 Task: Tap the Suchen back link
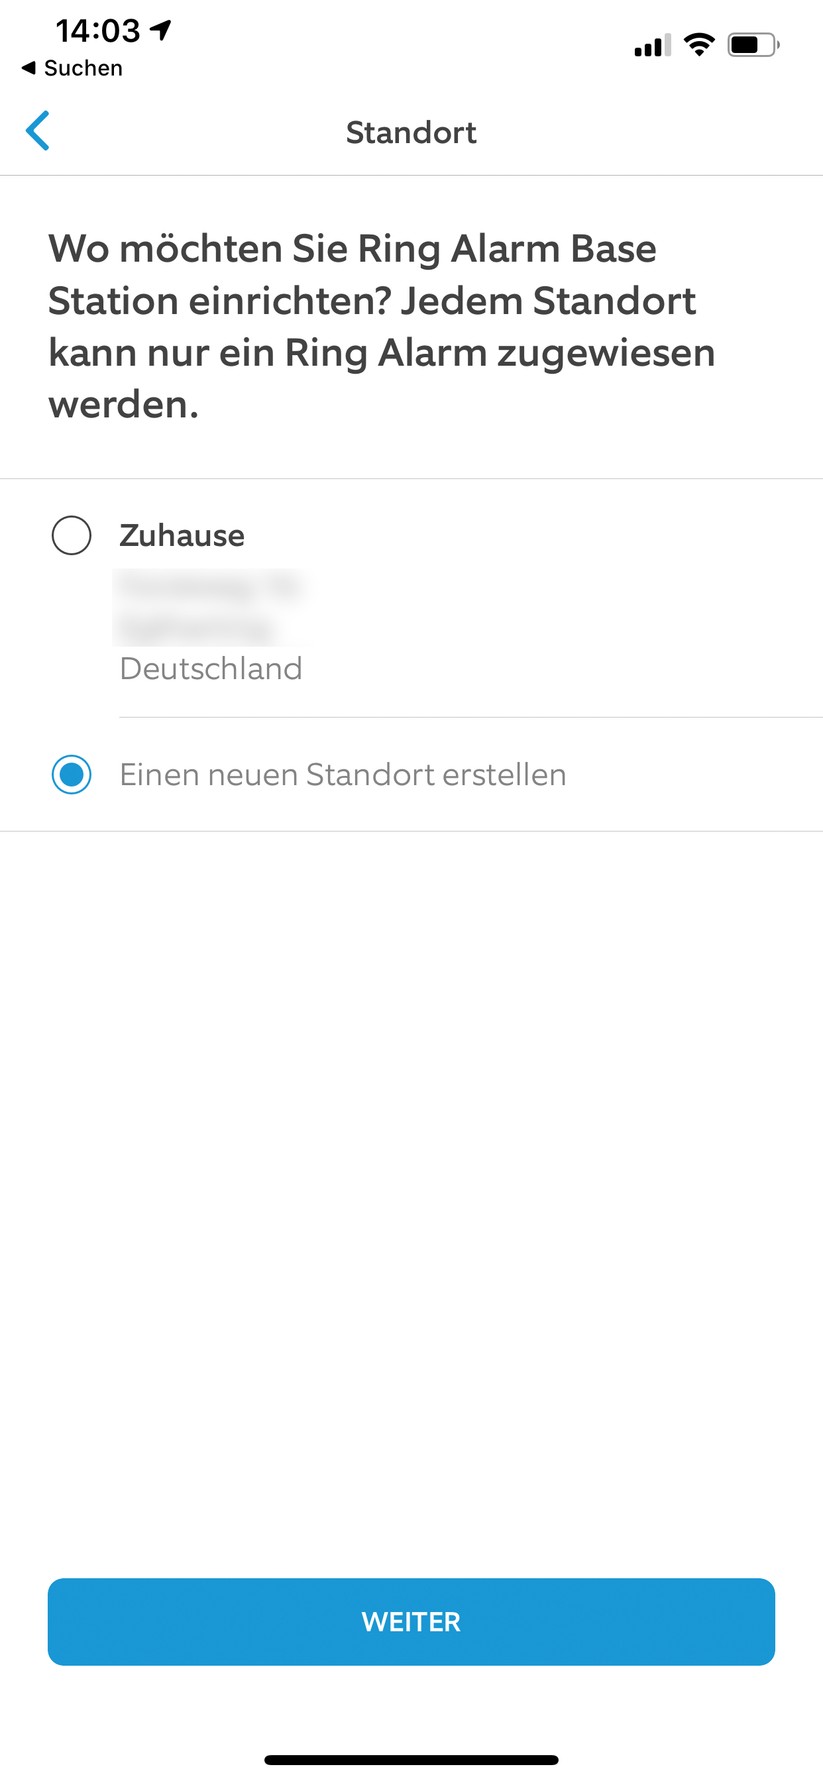coord(72,68)
